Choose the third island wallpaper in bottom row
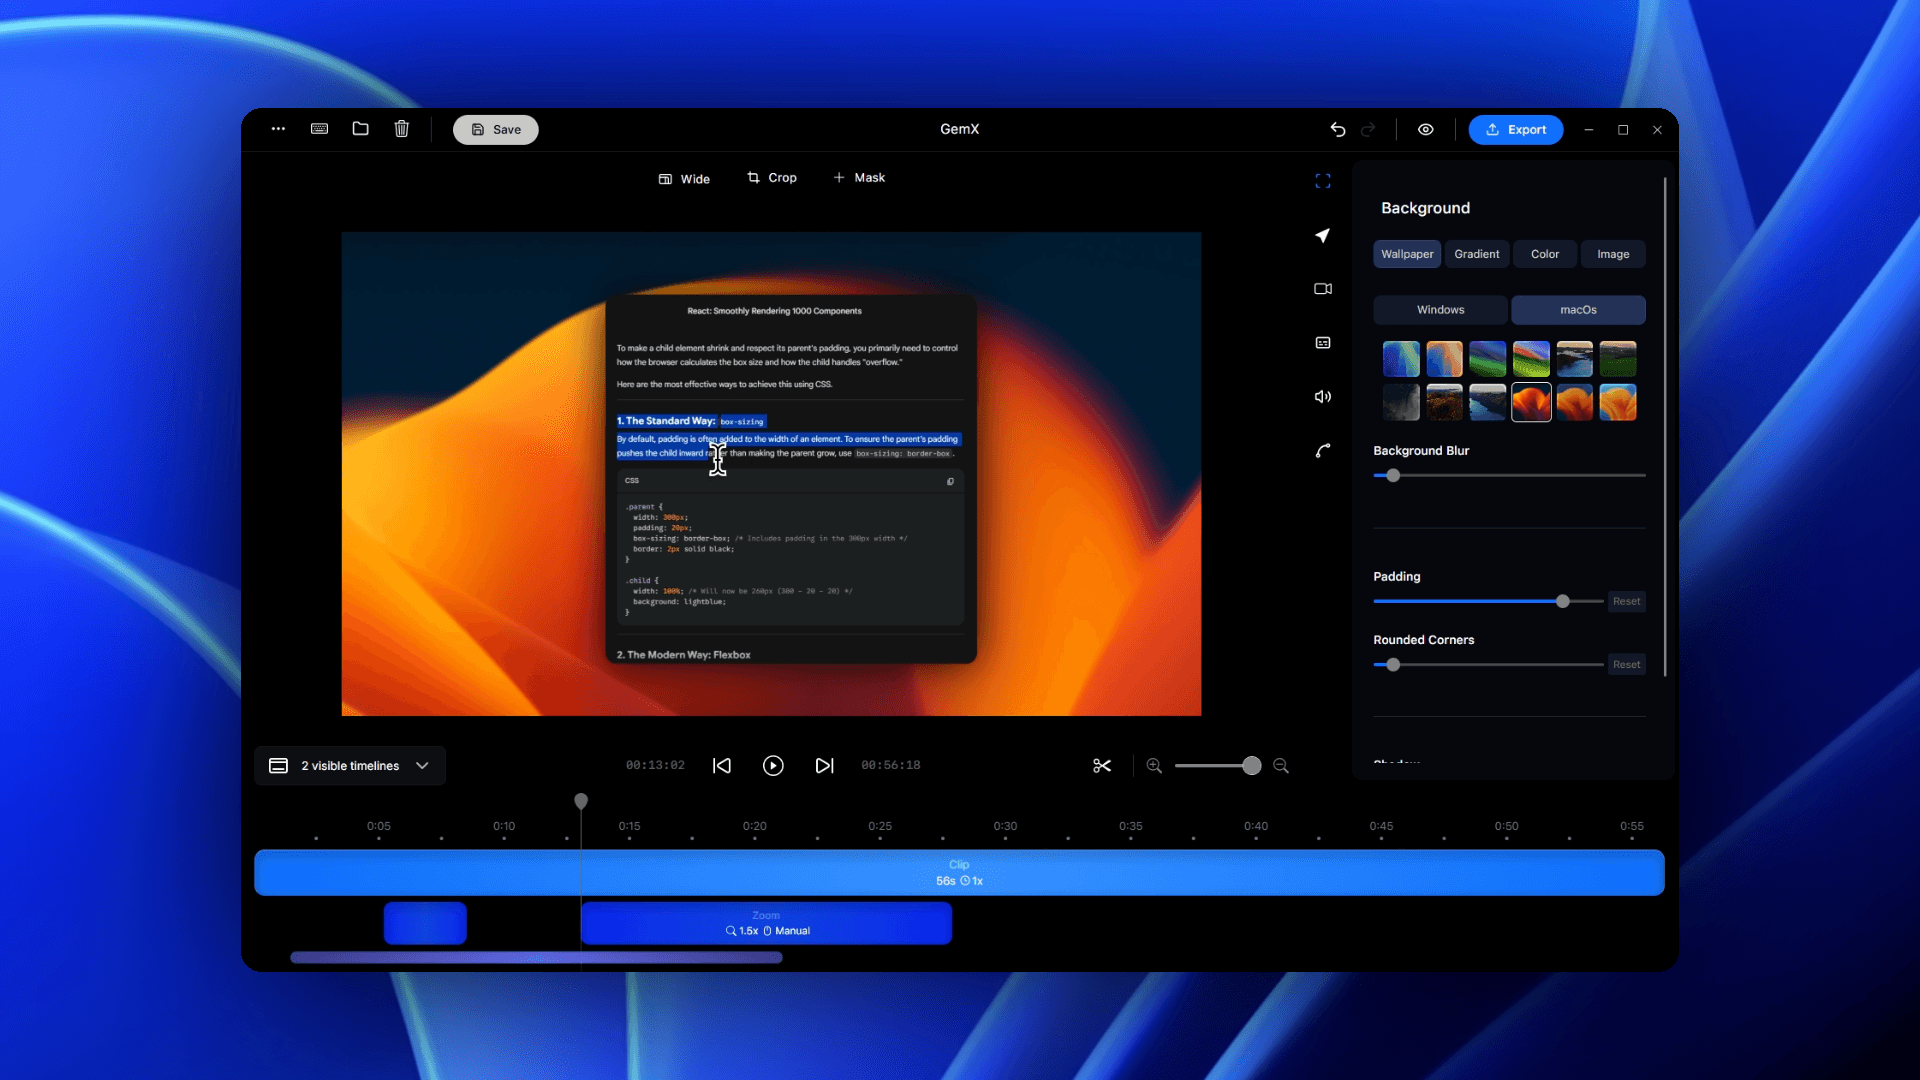Image resolution: width=1920 pixels, height=1080 pixels. coord(1488,402)
